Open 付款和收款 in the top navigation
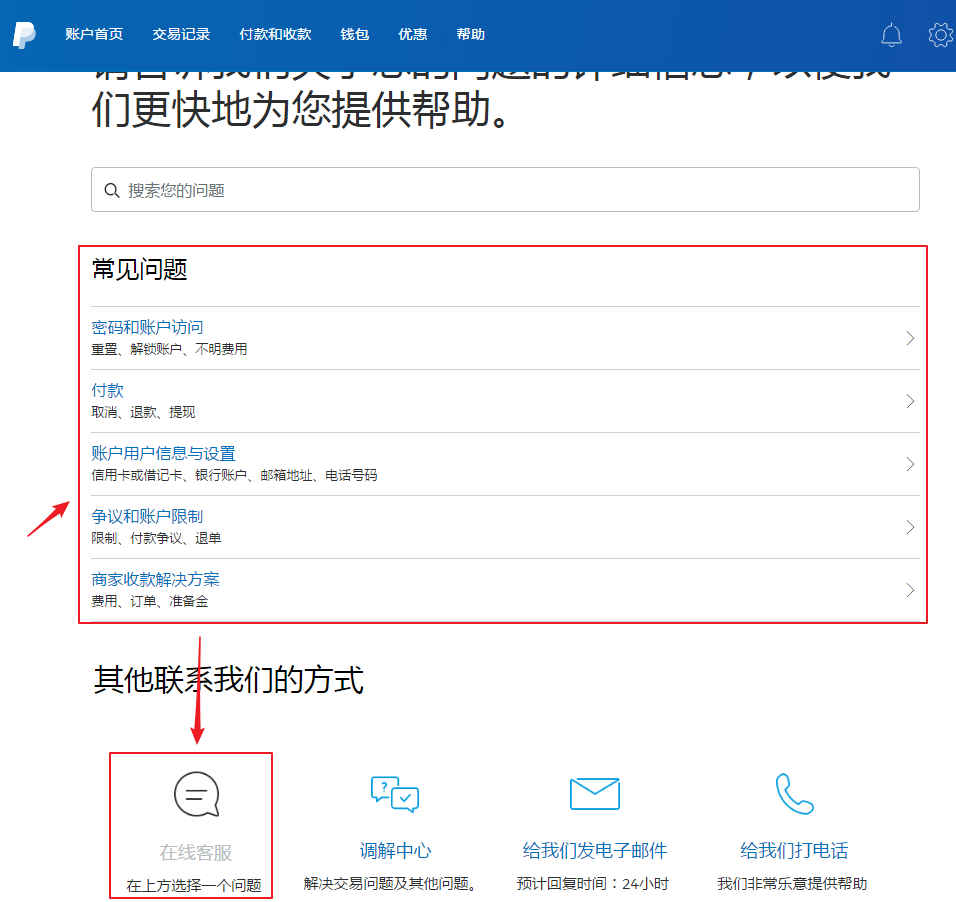This screenshot has height=902, width=956. [275, 35]
